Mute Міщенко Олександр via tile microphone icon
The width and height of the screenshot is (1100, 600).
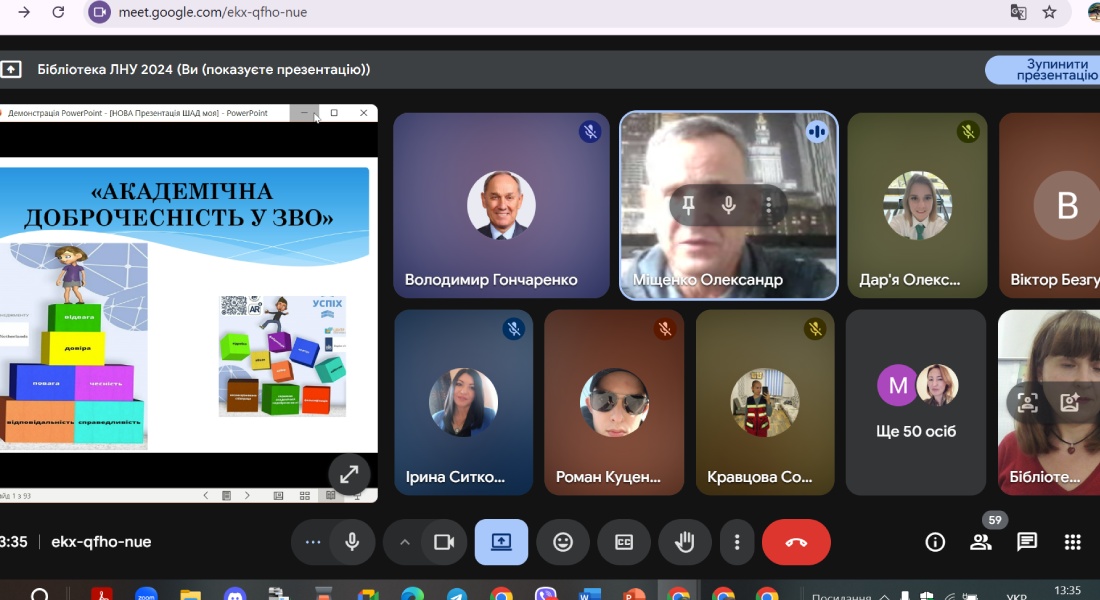729,205
